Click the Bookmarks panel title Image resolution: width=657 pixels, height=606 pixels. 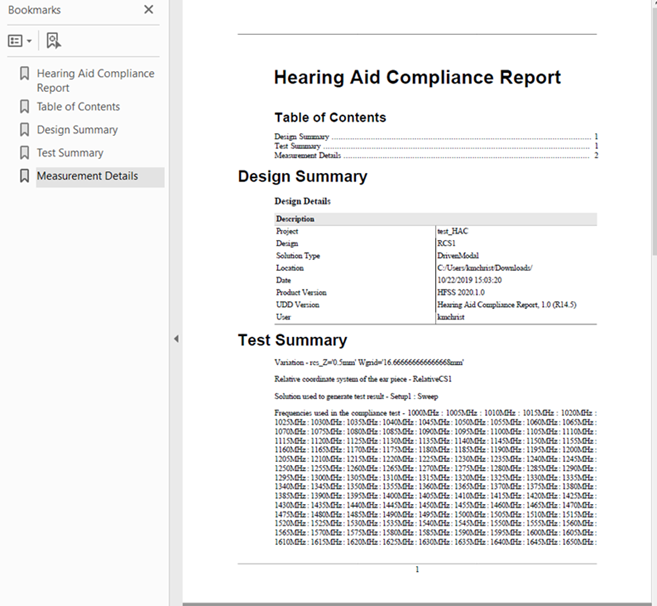34,10
